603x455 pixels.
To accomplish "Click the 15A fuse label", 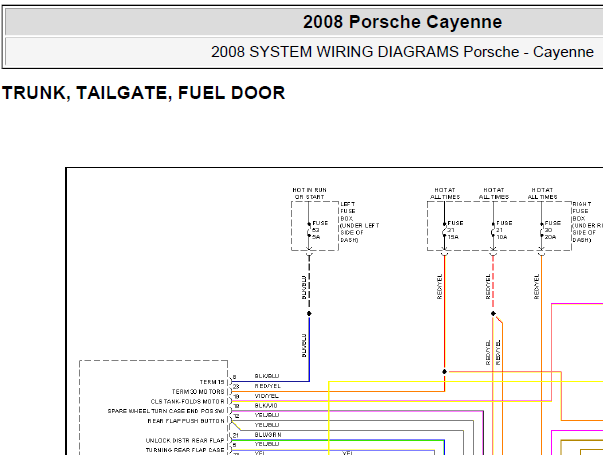I will pyautogui.click(x=453, y=237).
